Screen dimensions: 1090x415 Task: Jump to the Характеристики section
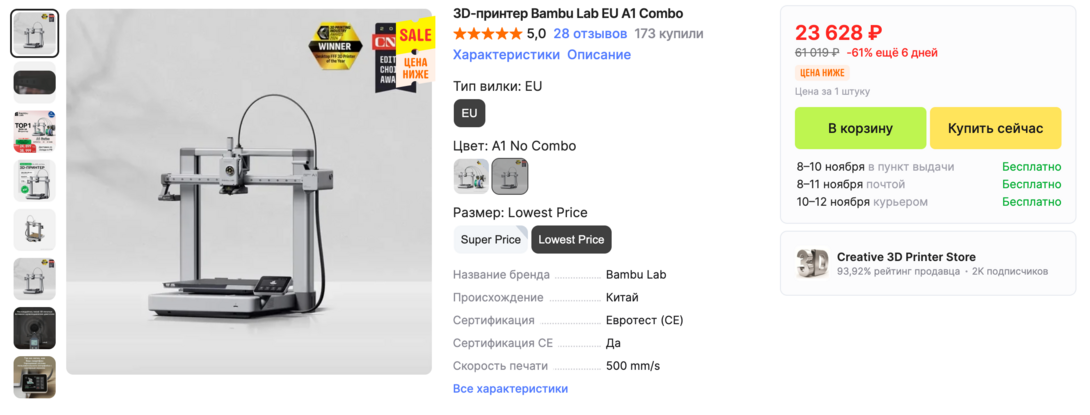[x=506, y=55]
